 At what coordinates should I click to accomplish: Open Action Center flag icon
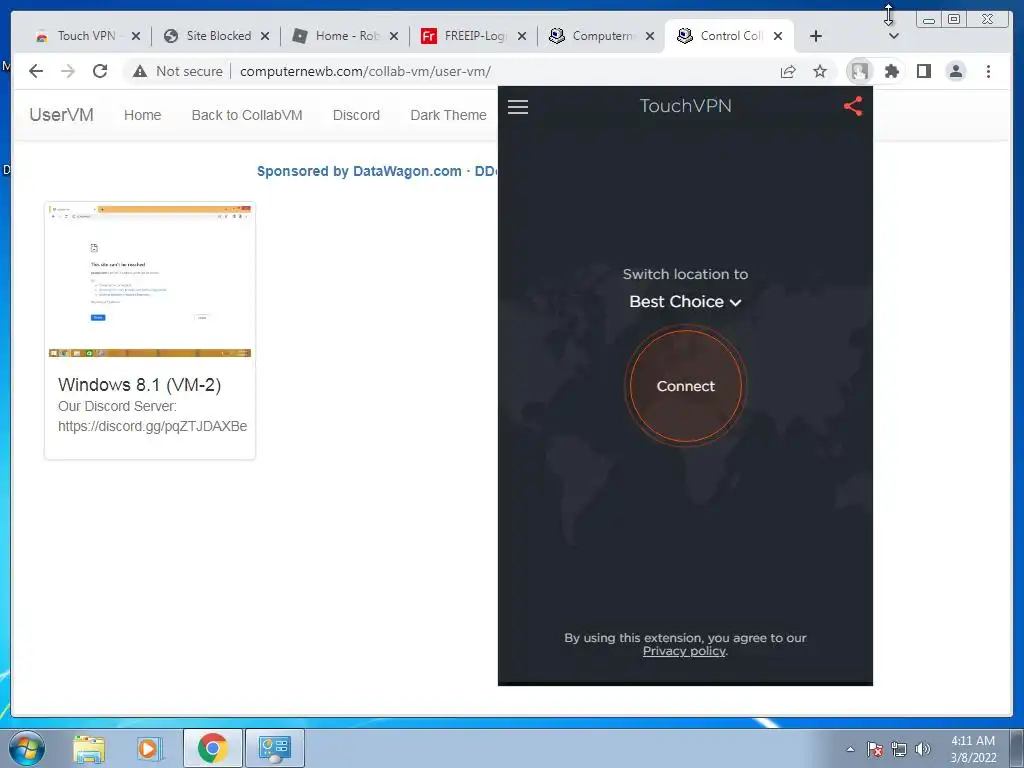coord(875,749)
